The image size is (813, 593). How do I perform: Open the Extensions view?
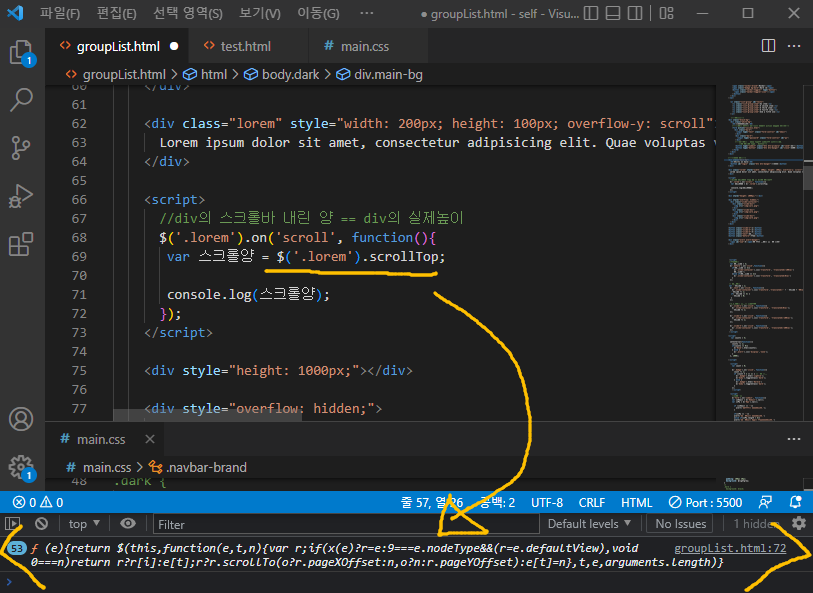(x=21, y=244)
